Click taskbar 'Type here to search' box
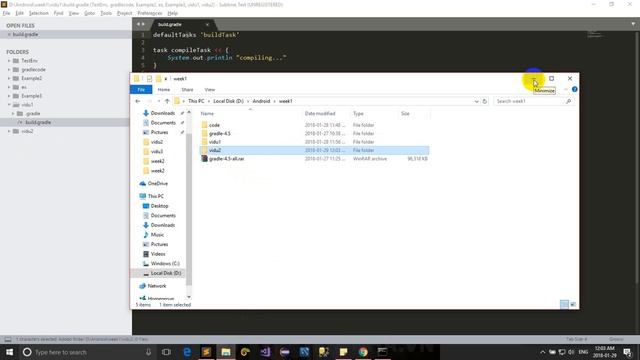Screen dimensions: 640x360 tap(88, 352)
